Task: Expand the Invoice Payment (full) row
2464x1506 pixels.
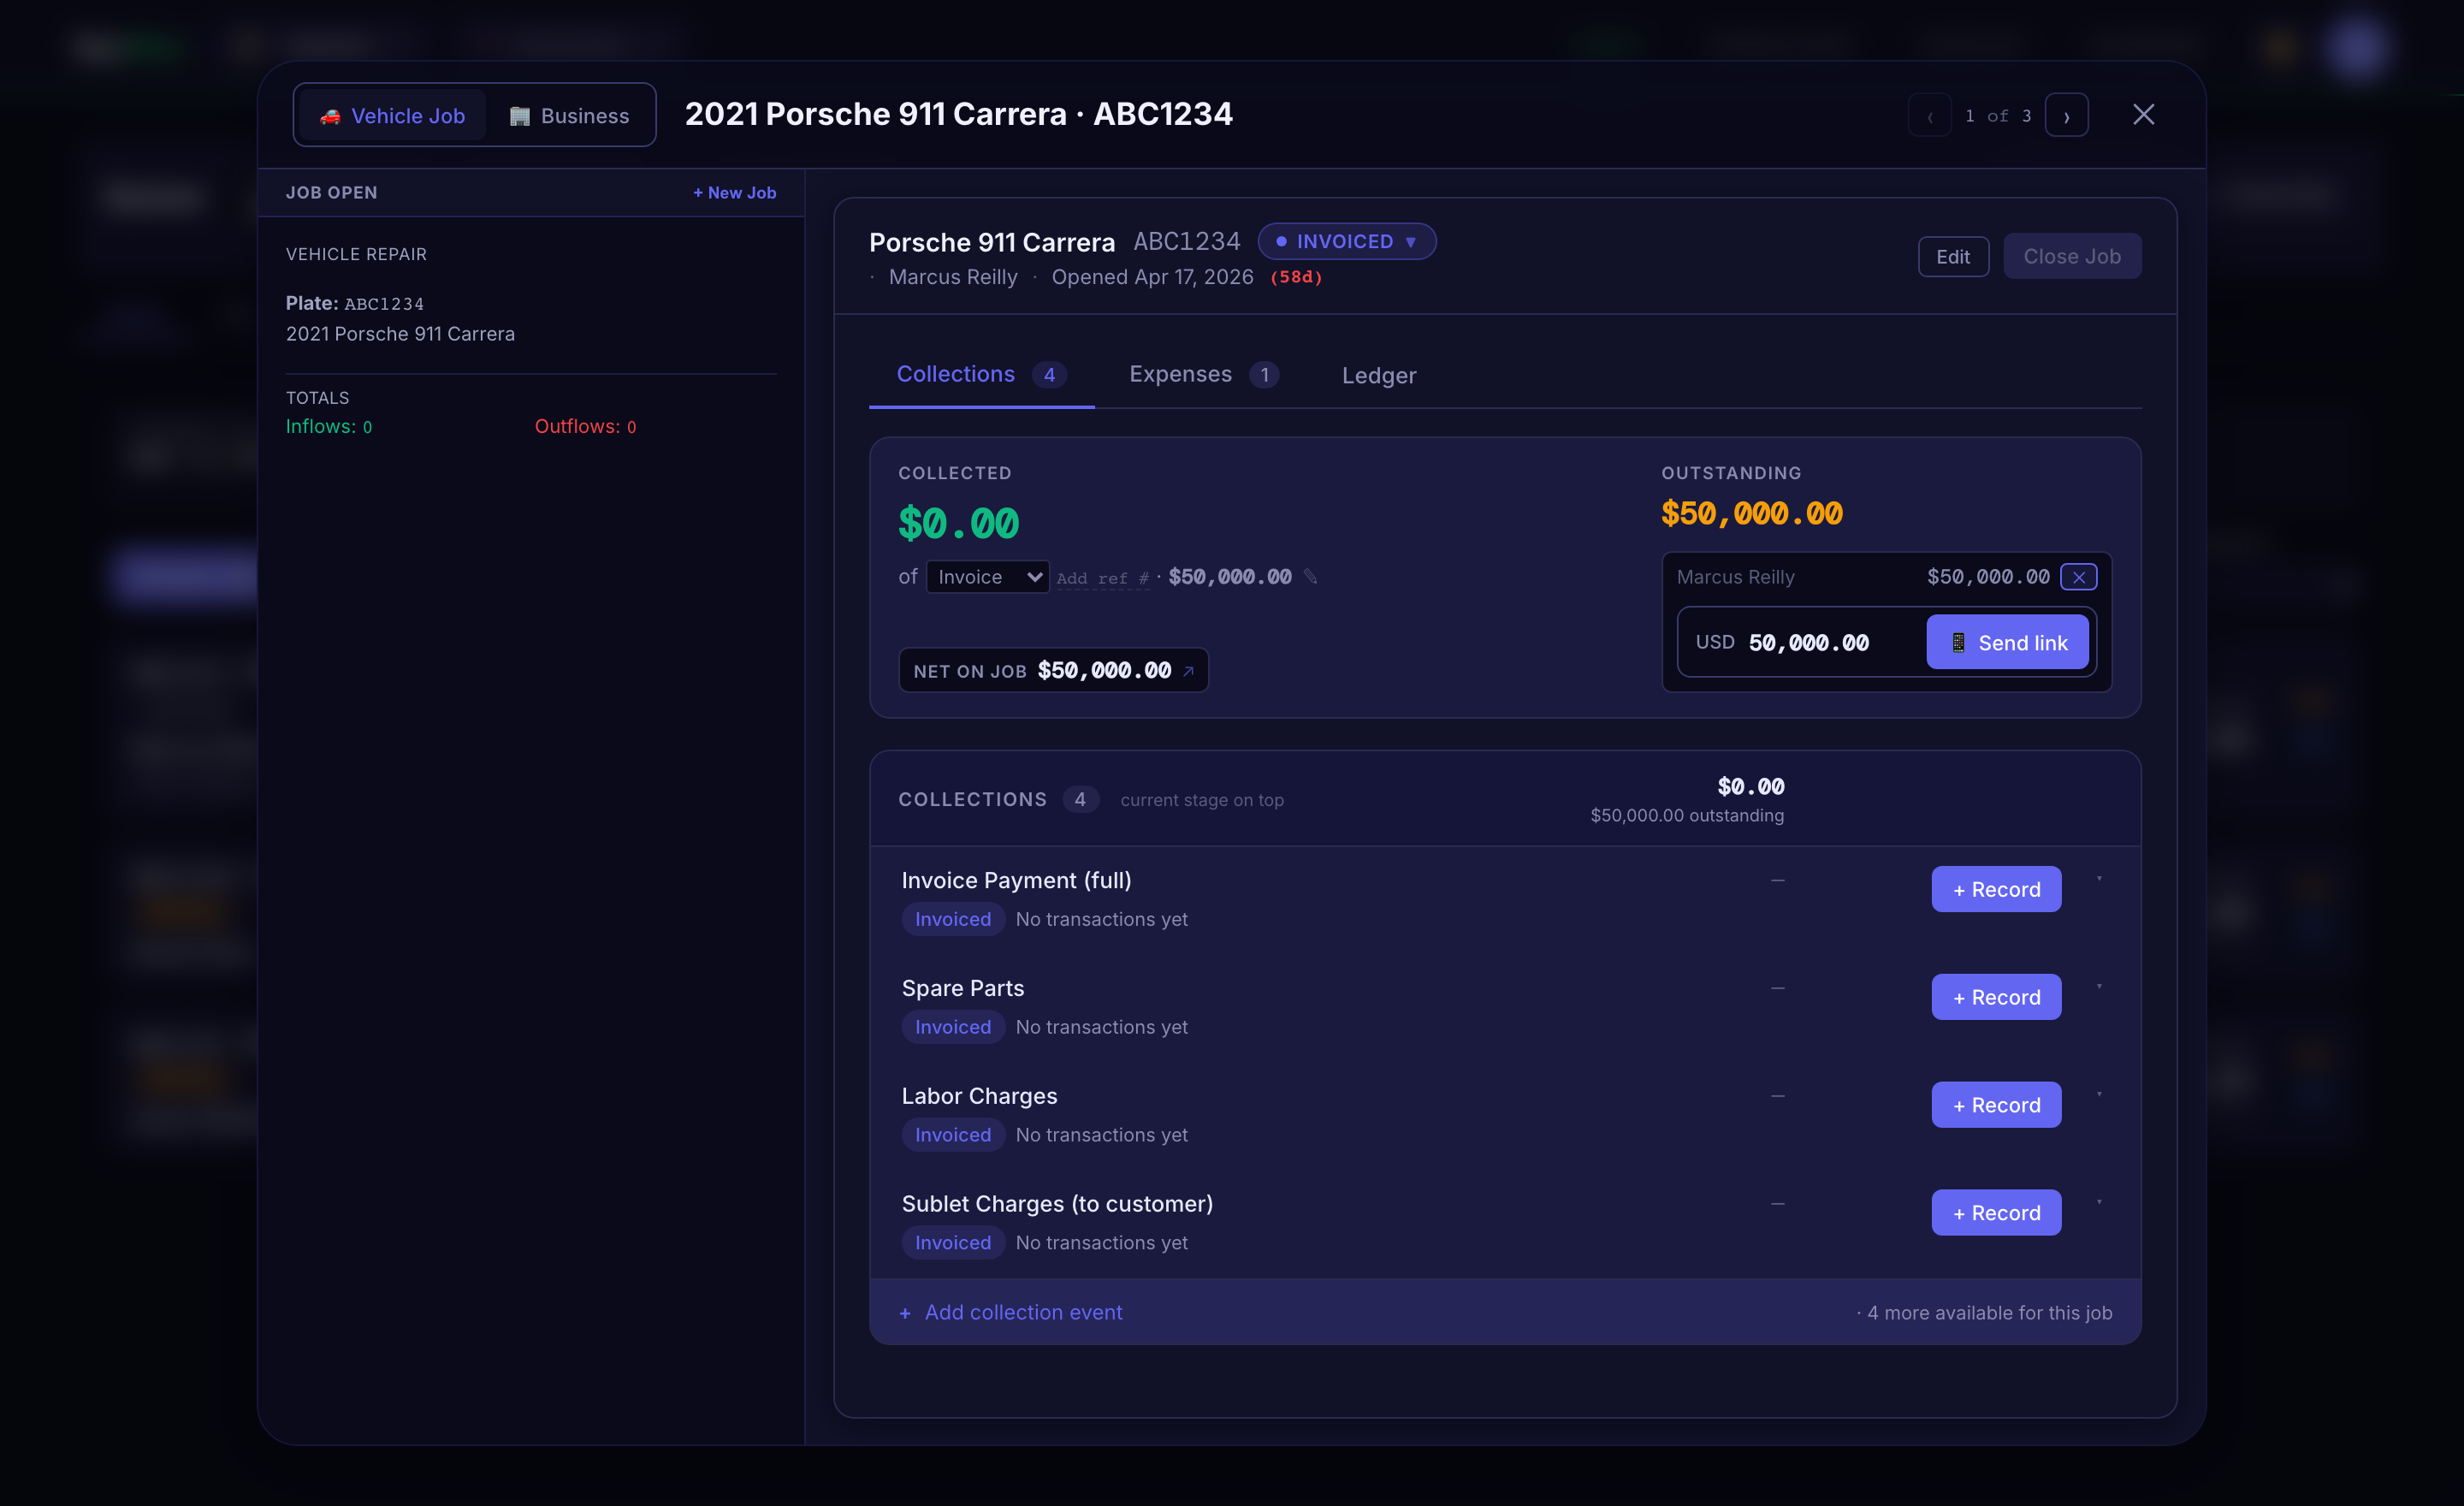Action: (2099, 880)
